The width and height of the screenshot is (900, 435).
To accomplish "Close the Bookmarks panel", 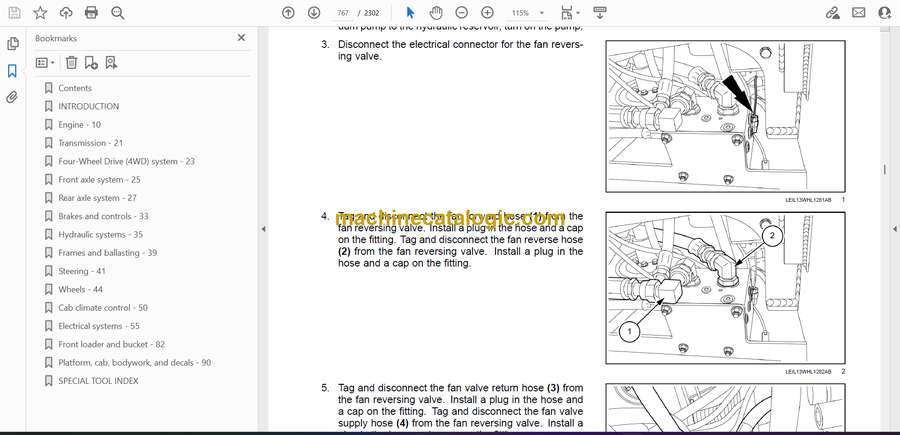I will tap(241, 38).
